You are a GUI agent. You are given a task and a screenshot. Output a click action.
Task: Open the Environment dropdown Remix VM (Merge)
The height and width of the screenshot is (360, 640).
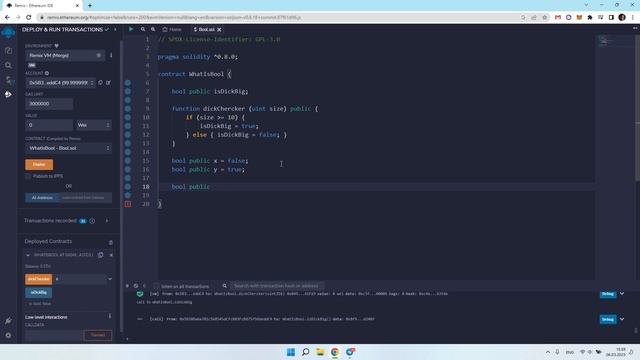point(64,55)
